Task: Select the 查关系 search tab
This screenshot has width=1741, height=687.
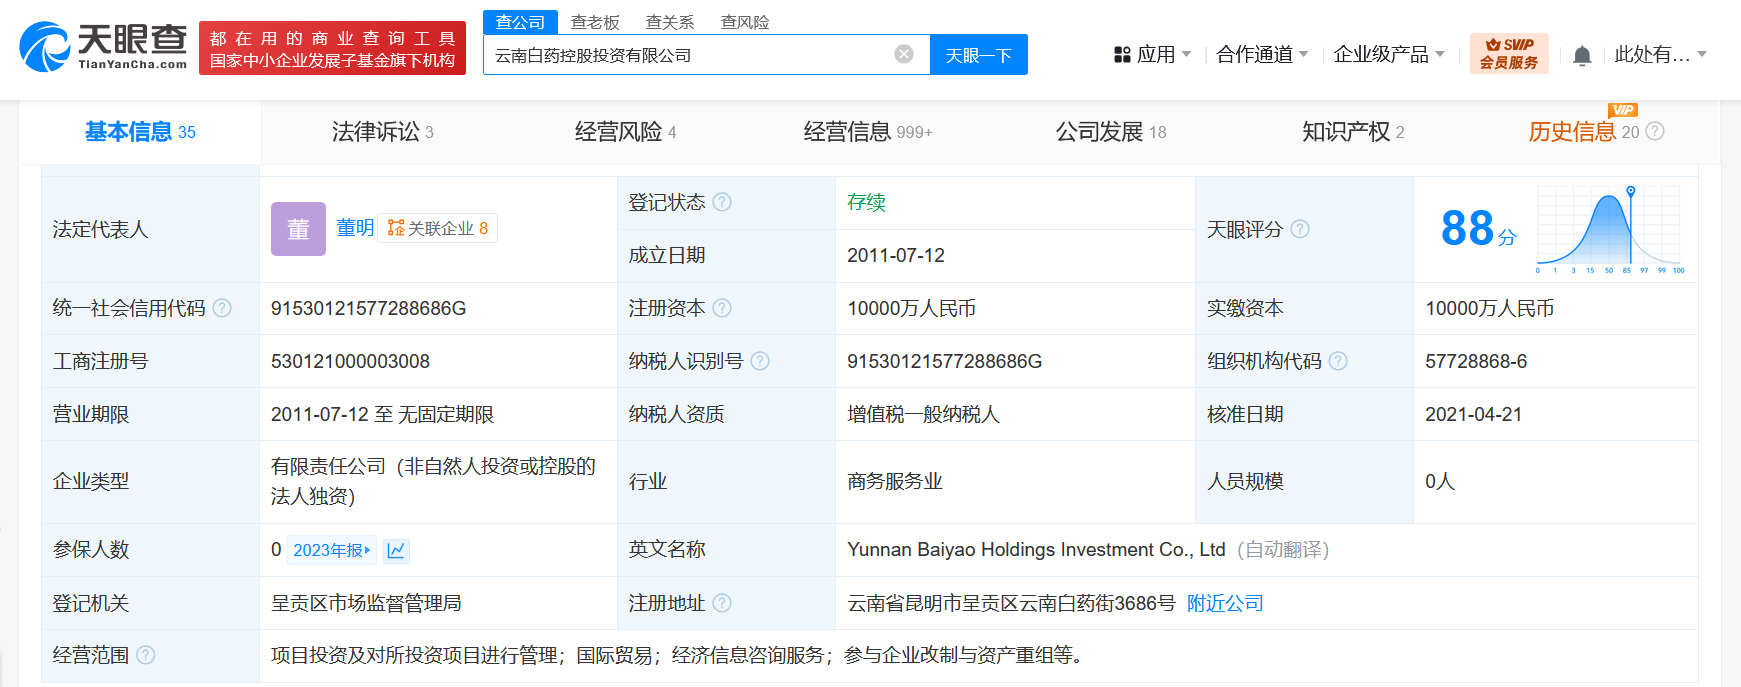Action: pyautogui.click(x=670, y=22)
